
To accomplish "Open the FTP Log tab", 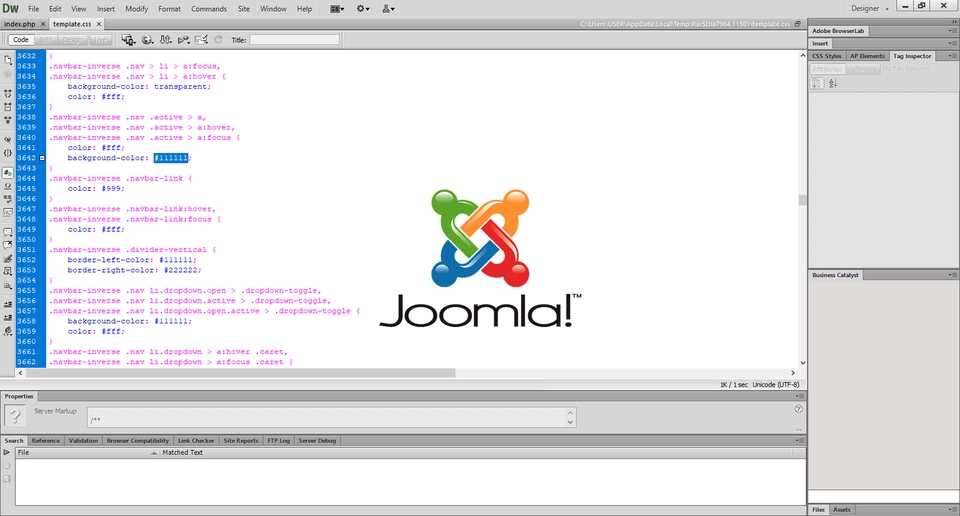I will click(x=279, y=441).
